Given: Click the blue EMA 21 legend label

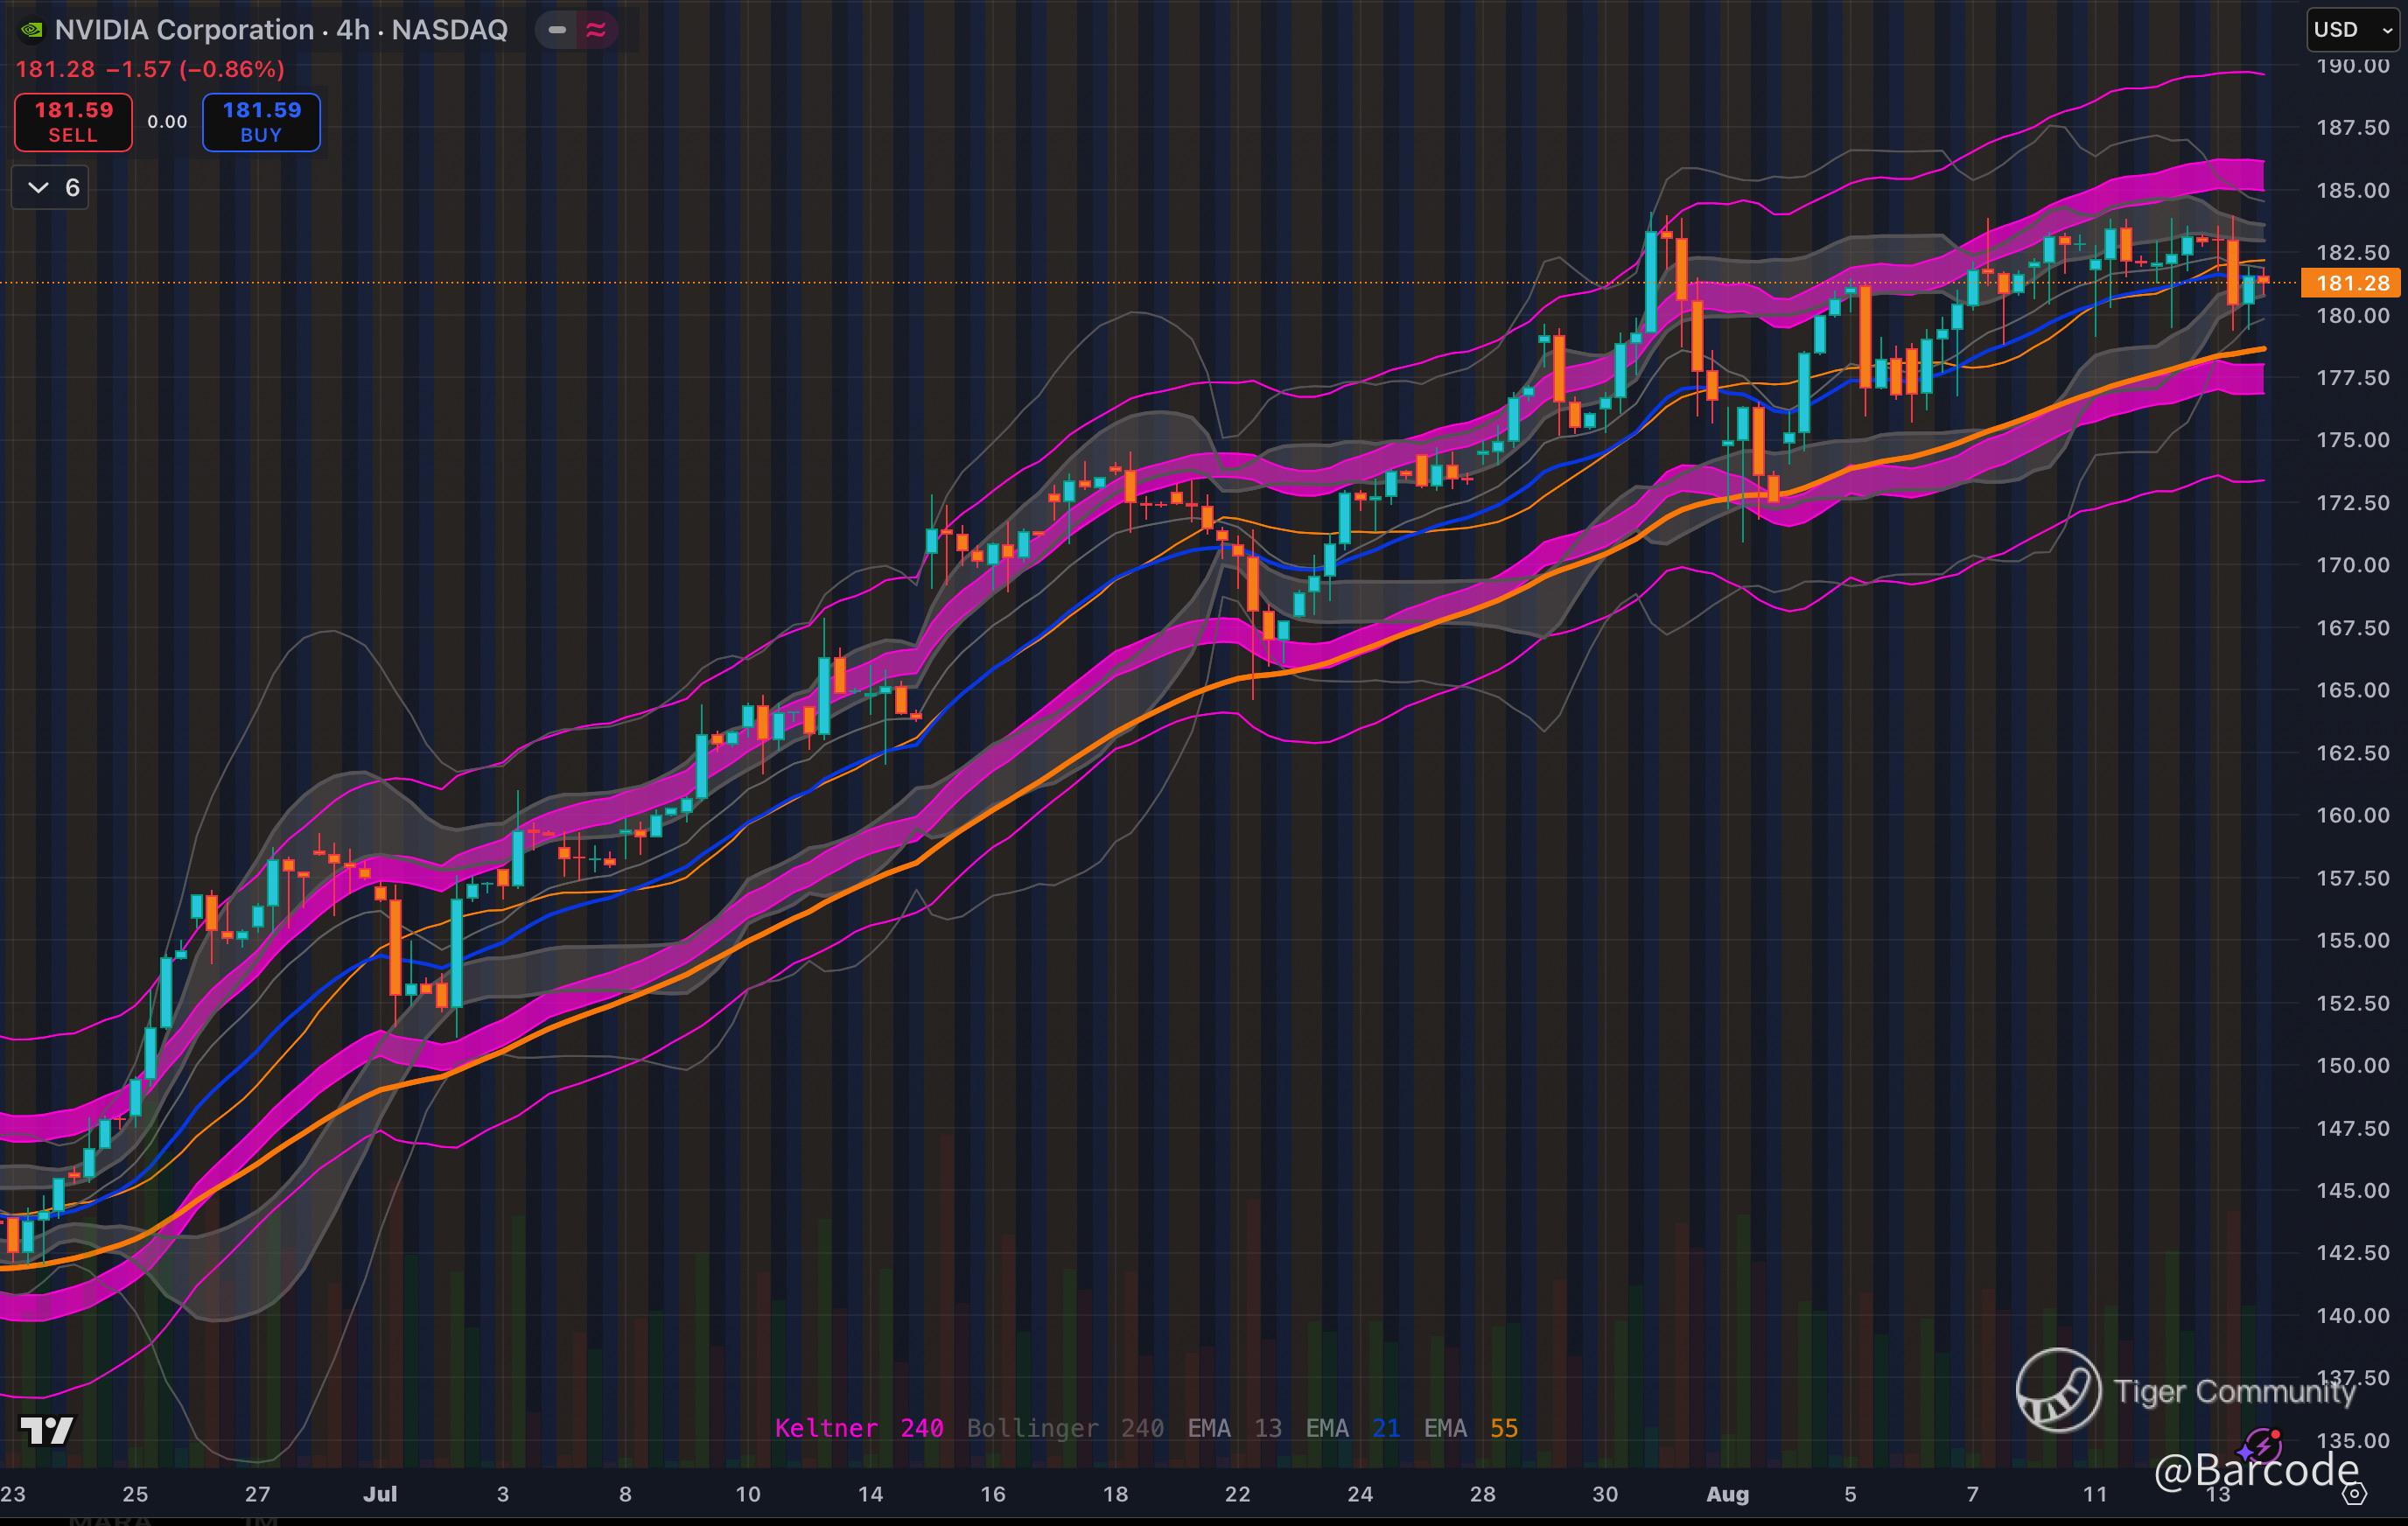Looking at the screenshot, I should coord(1352,1428).
